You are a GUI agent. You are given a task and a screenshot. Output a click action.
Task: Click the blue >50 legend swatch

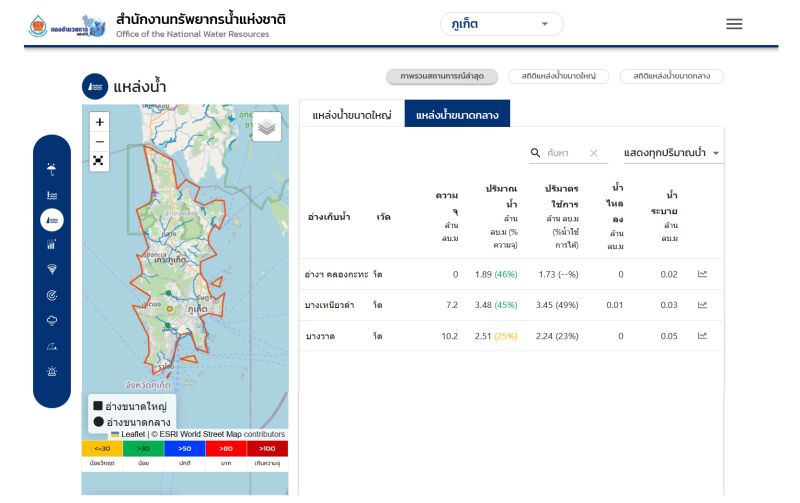(185, 449)
